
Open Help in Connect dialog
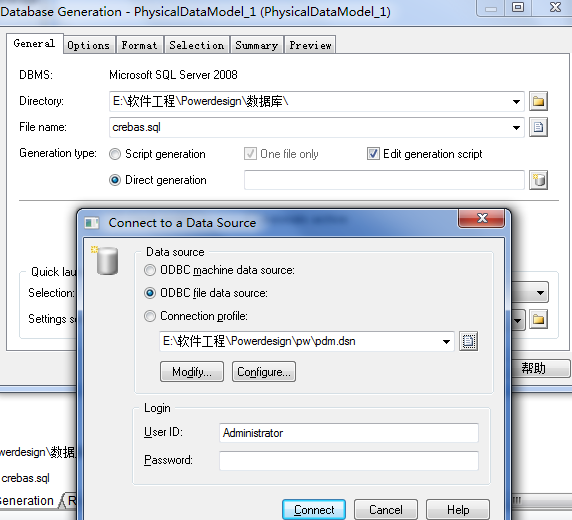(458, 510)
